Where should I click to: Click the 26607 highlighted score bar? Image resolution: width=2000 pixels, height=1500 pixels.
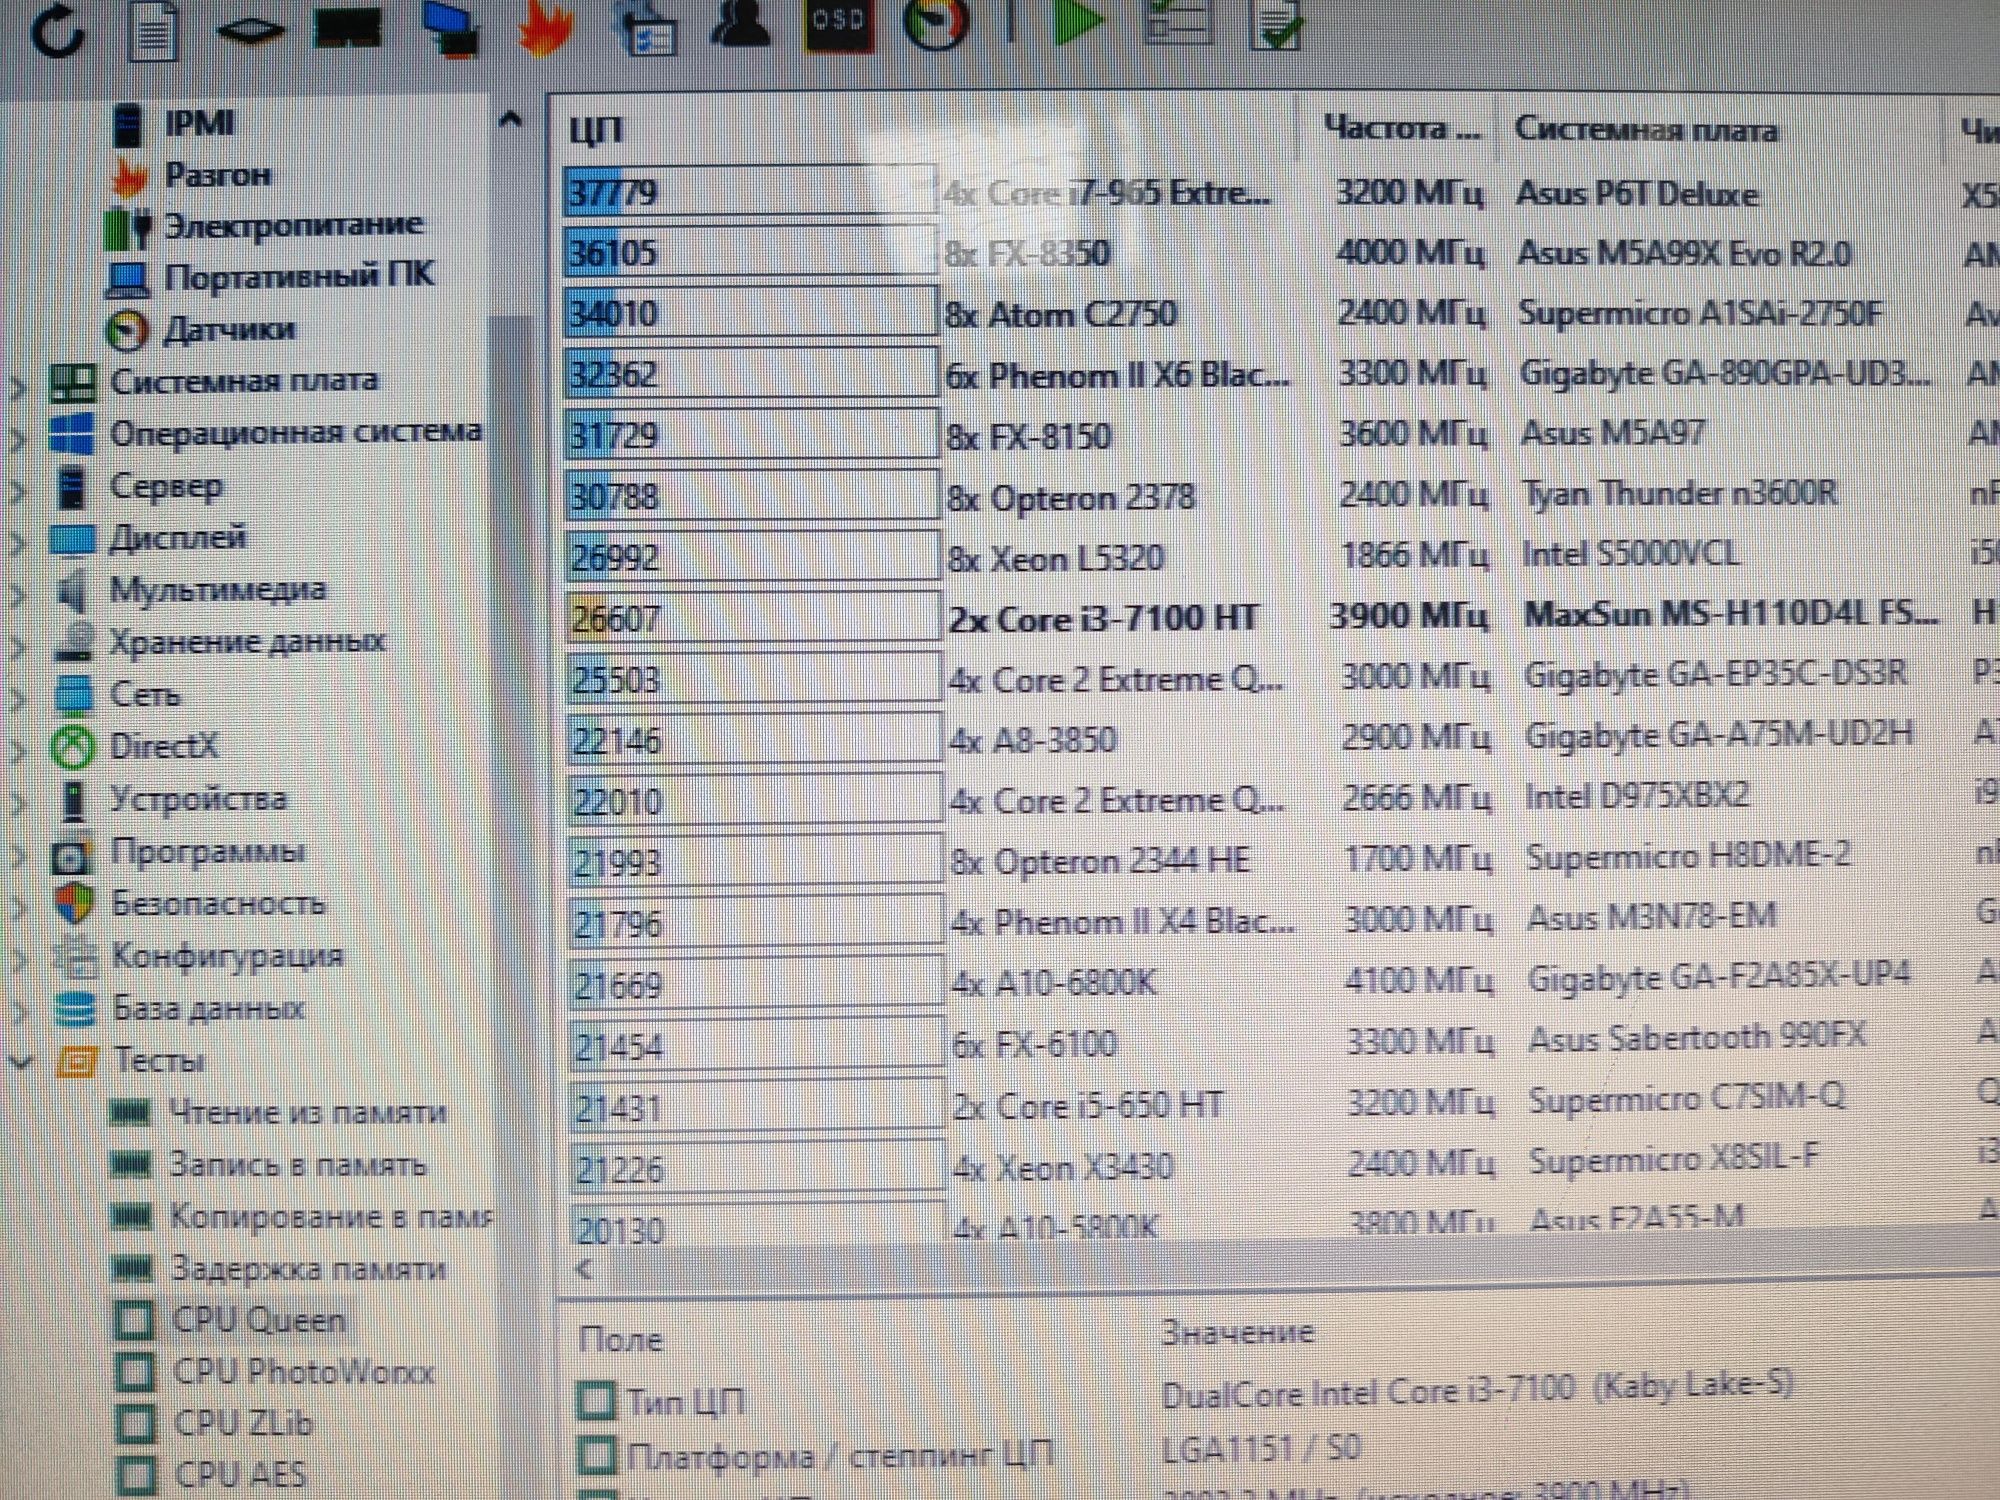(753, 618)
